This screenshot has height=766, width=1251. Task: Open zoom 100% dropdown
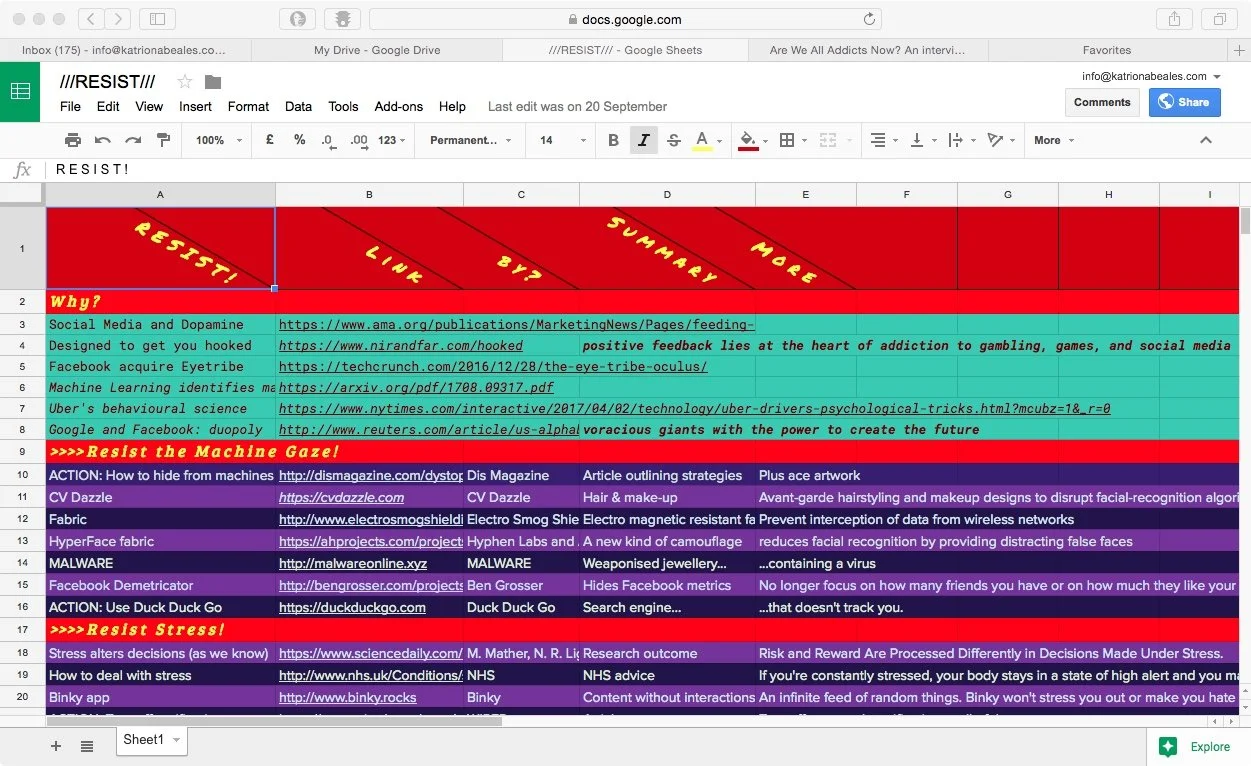coord(218,140)
